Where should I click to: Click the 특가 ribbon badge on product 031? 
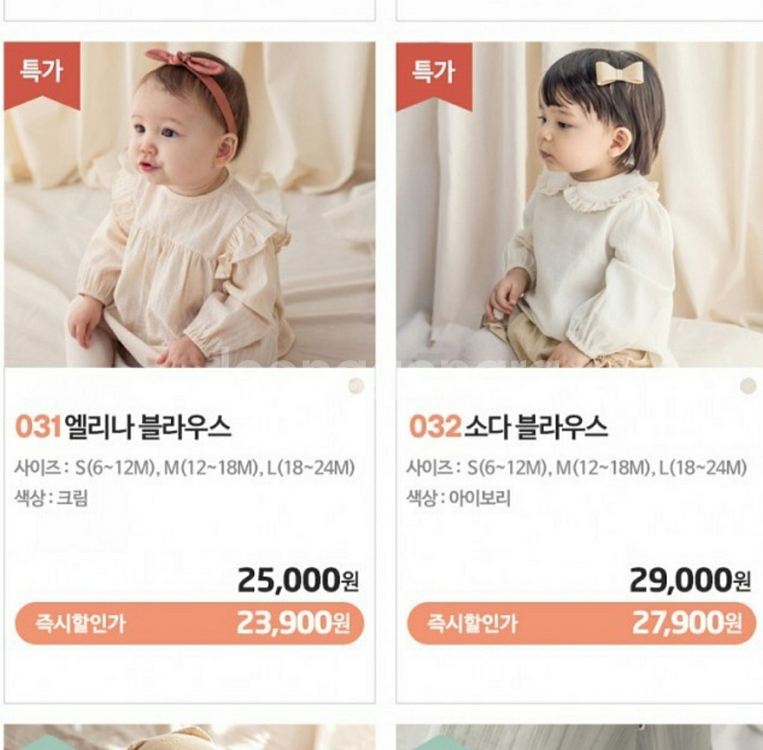(42, 75)
